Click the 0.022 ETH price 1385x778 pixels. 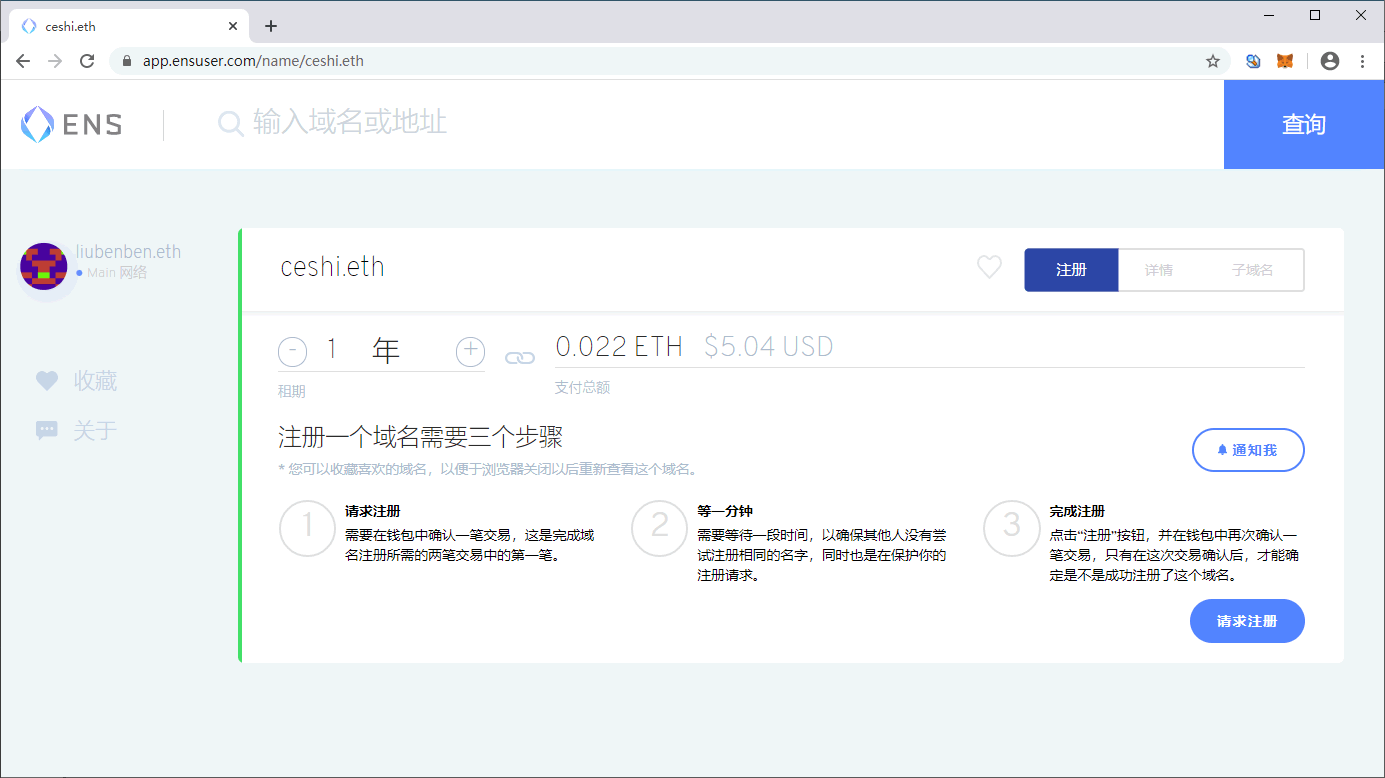point(619,347)
